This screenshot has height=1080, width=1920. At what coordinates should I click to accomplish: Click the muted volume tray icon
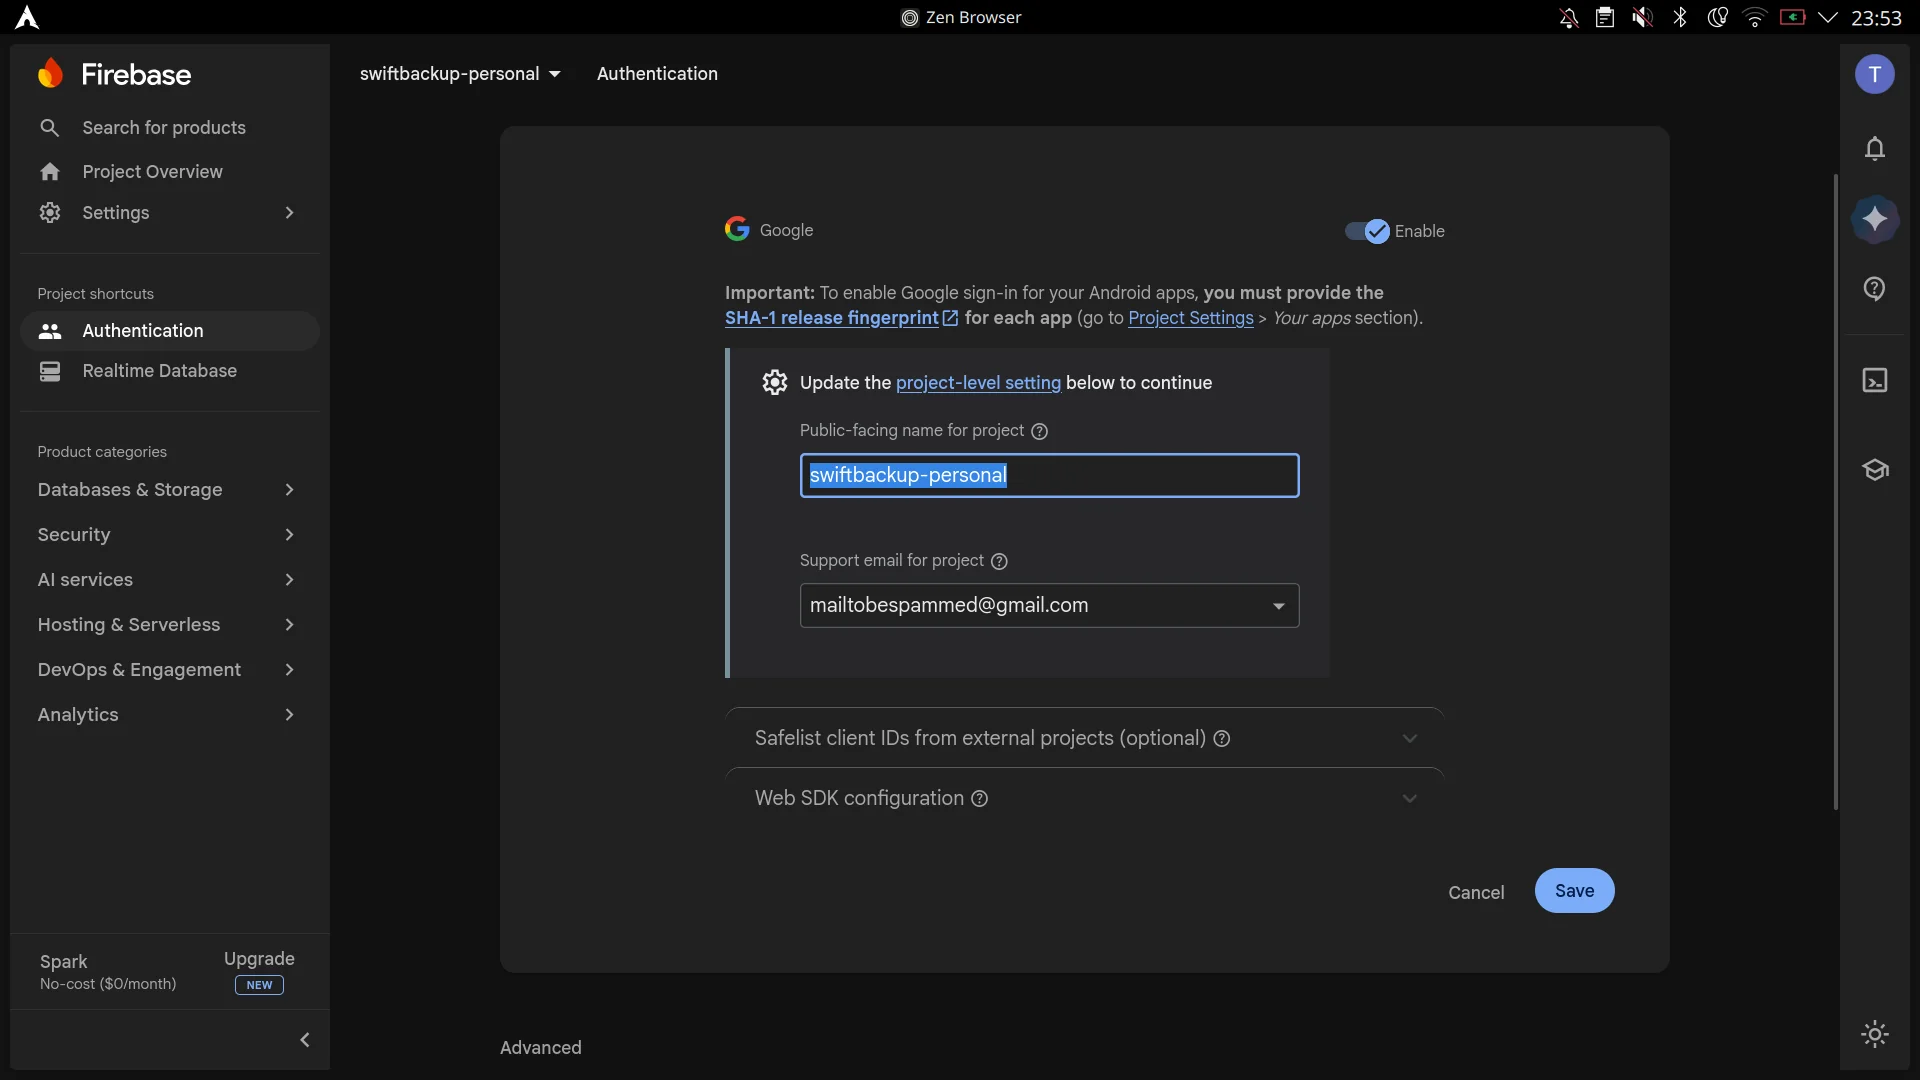click(x=1642, y=18)
